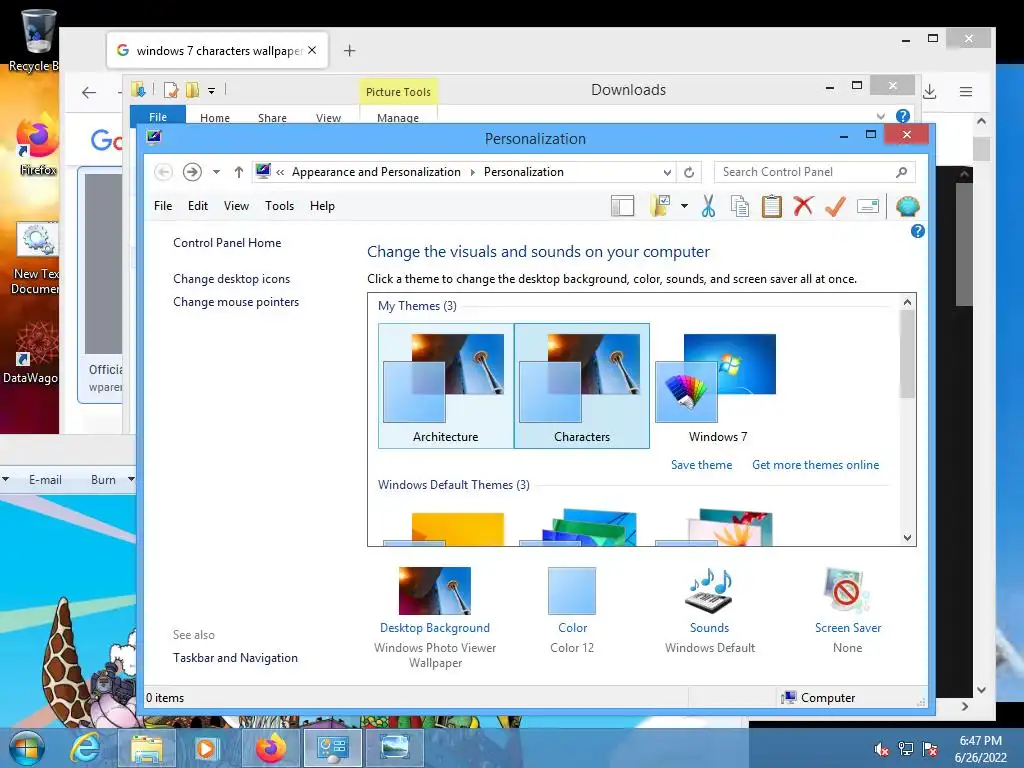Viewport: 1024px width, 768px height.
Task: Open the Help menu
Action: tap(322, 206)
